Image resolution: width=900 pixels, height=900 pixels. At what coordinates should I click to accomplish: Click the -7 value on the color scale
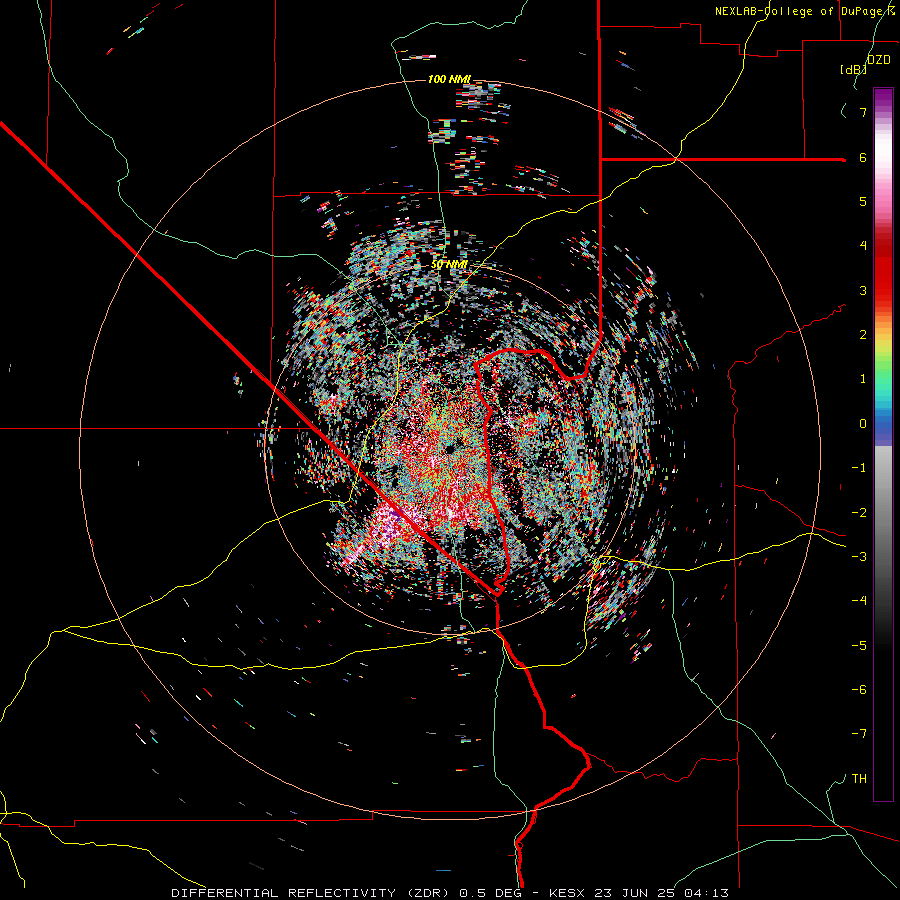click(x=859, y=734)
